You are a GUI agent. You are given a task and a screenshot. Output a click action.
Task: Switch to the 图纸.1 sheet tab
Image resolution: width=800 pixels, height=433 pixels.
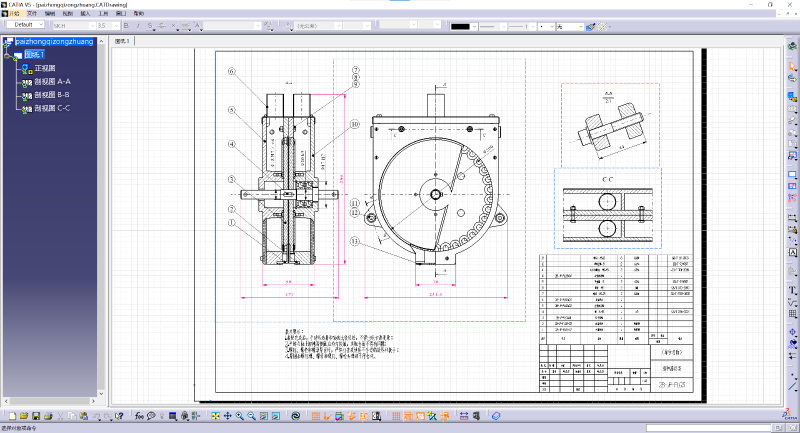(122, 41)
